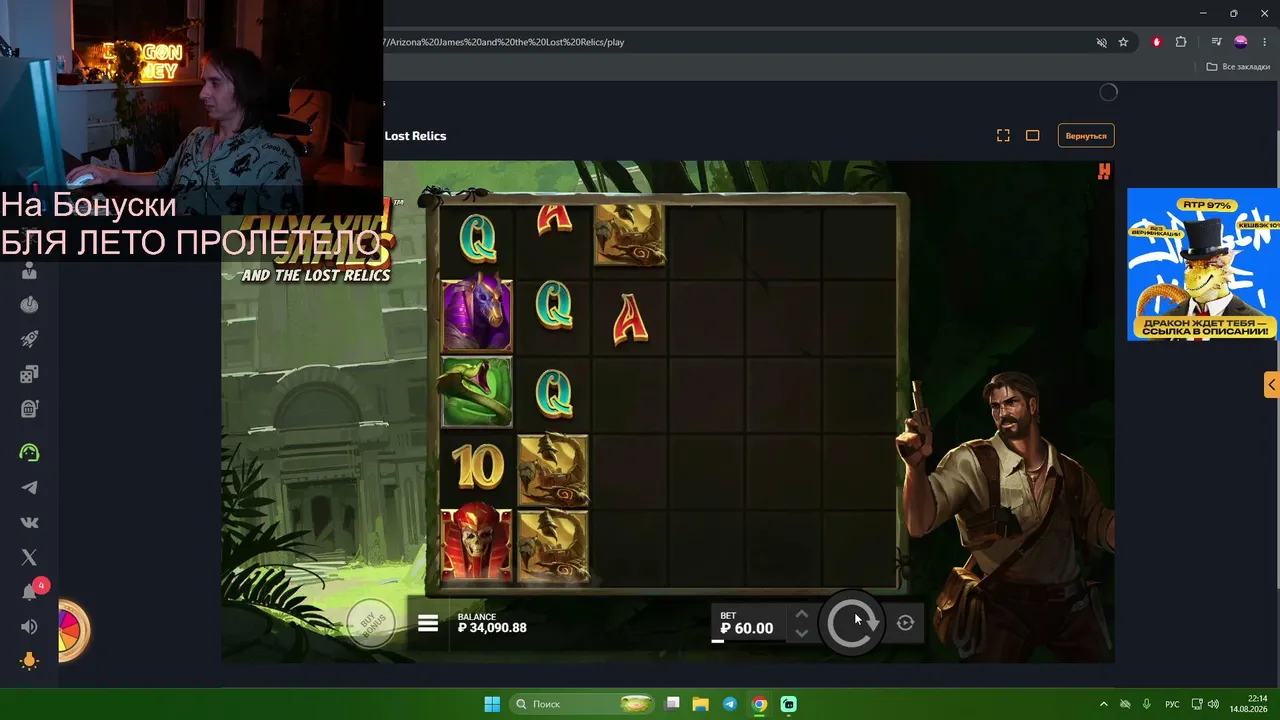Open the browser extensions puzzle icon
The image size is (1280, 720).
click(1181, 42)
